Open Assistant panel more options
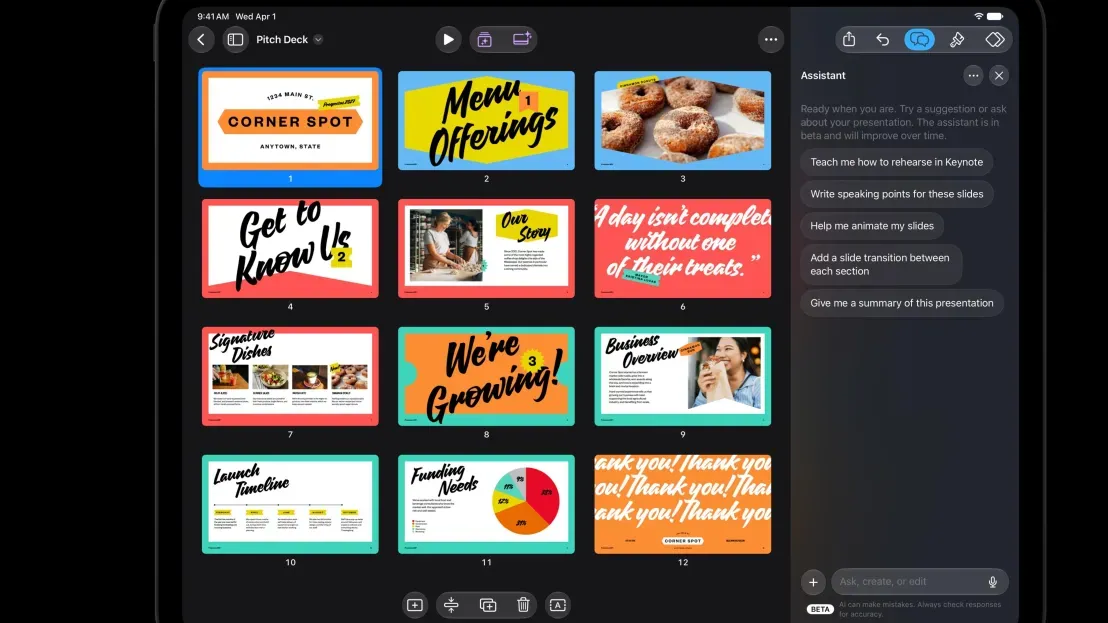 pyautogui.click(x=973, y=76)
